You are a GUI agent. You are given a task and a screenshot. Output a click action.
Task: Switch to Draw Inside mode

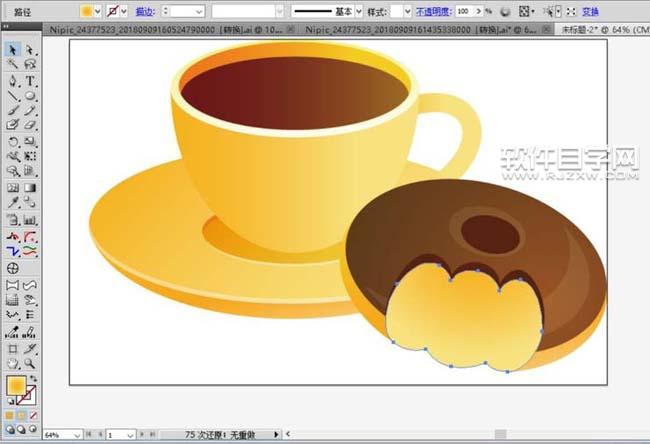(32, 429)
